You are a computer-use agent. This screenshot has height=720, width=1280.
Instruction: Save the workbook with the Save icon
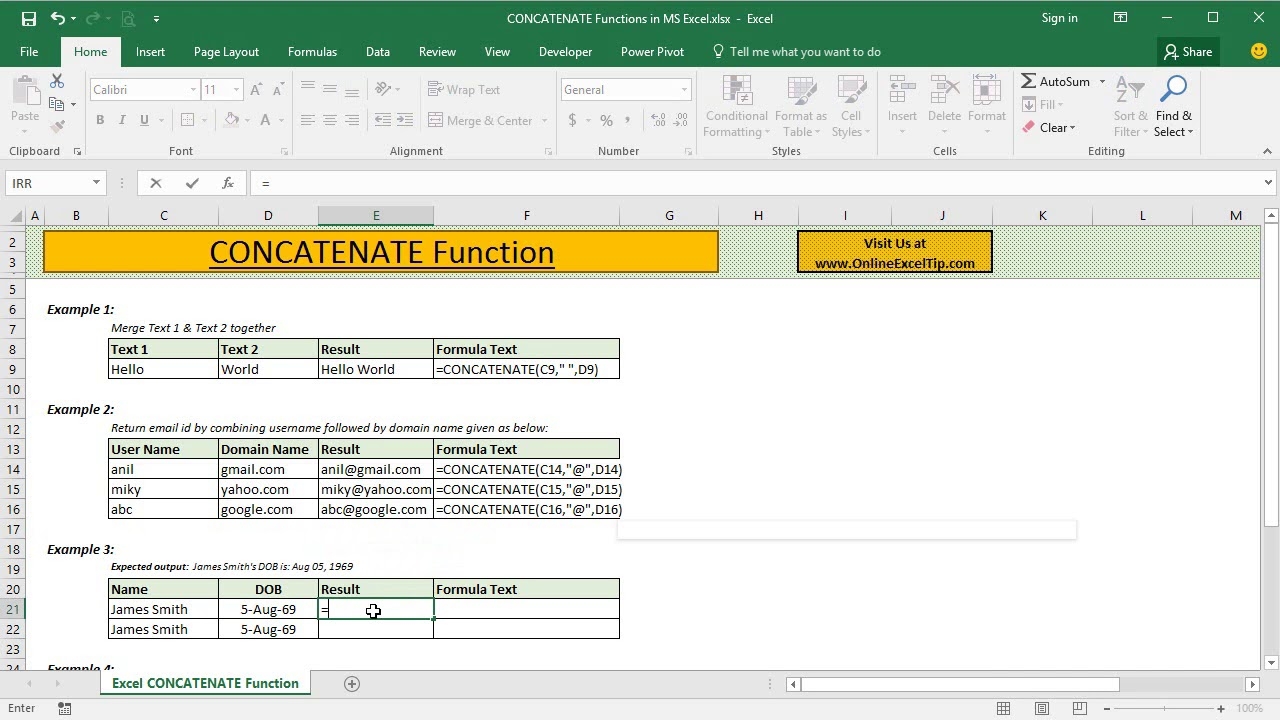point(28,18)
